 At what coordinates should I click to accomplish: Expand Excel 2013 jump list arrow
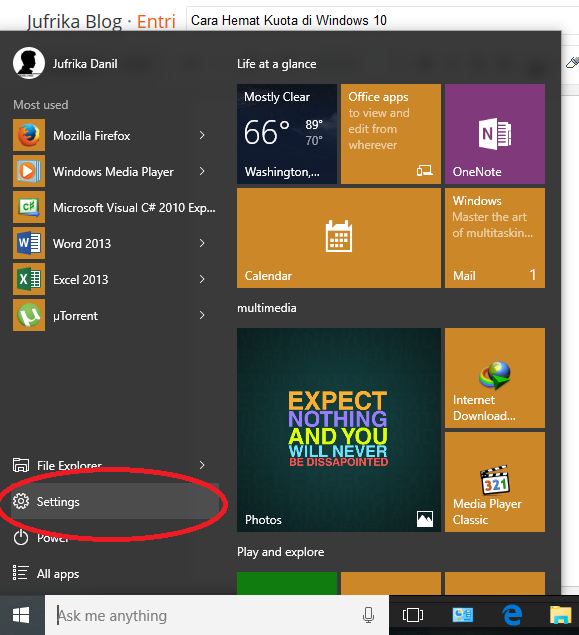(202, 279)
